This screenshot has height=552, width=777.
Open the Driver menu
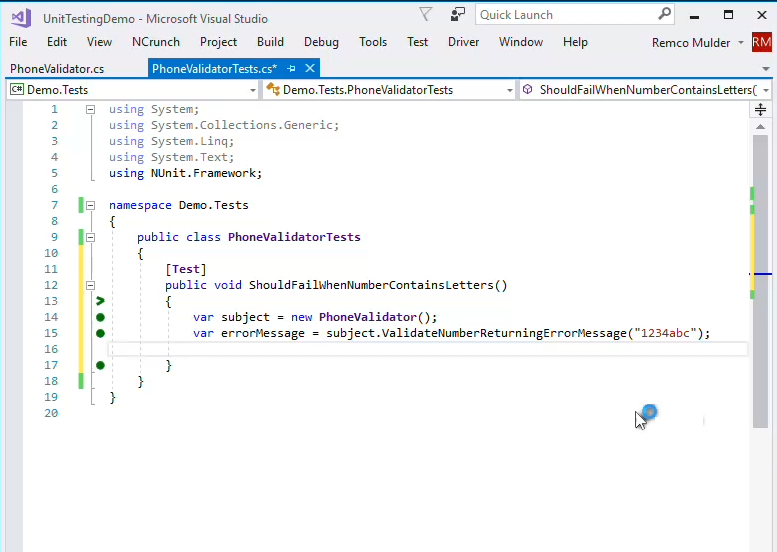[x=463, y=42]
